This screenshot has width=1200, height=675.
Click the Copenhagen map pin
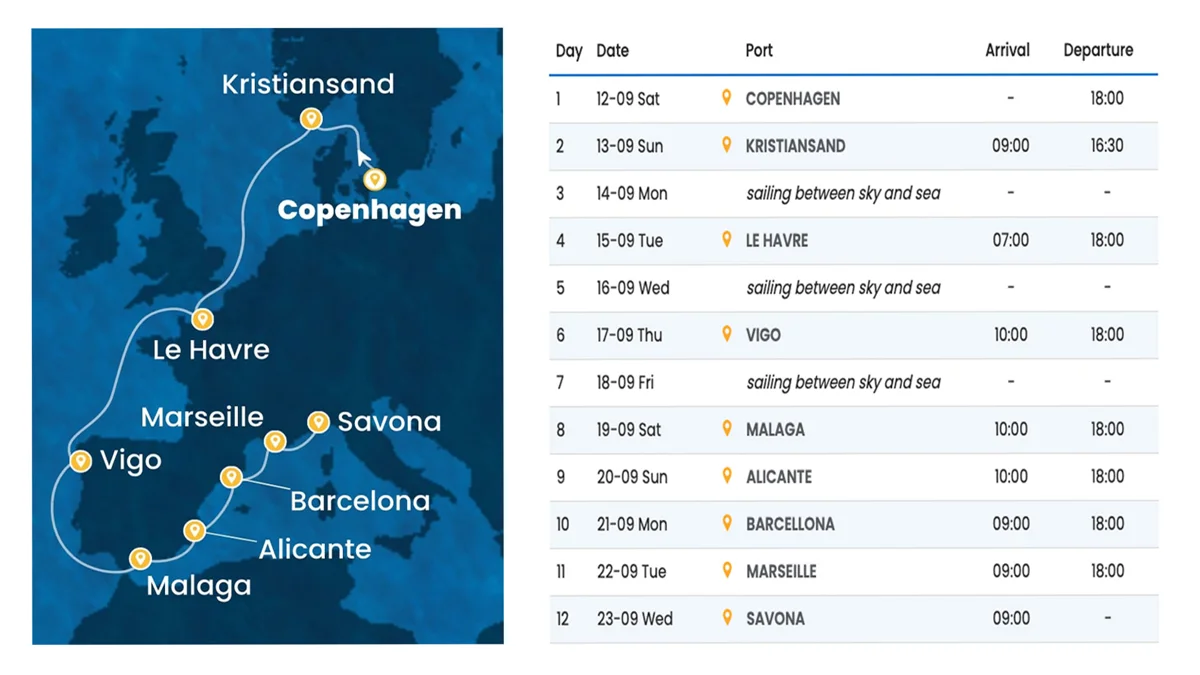(374, 180)
